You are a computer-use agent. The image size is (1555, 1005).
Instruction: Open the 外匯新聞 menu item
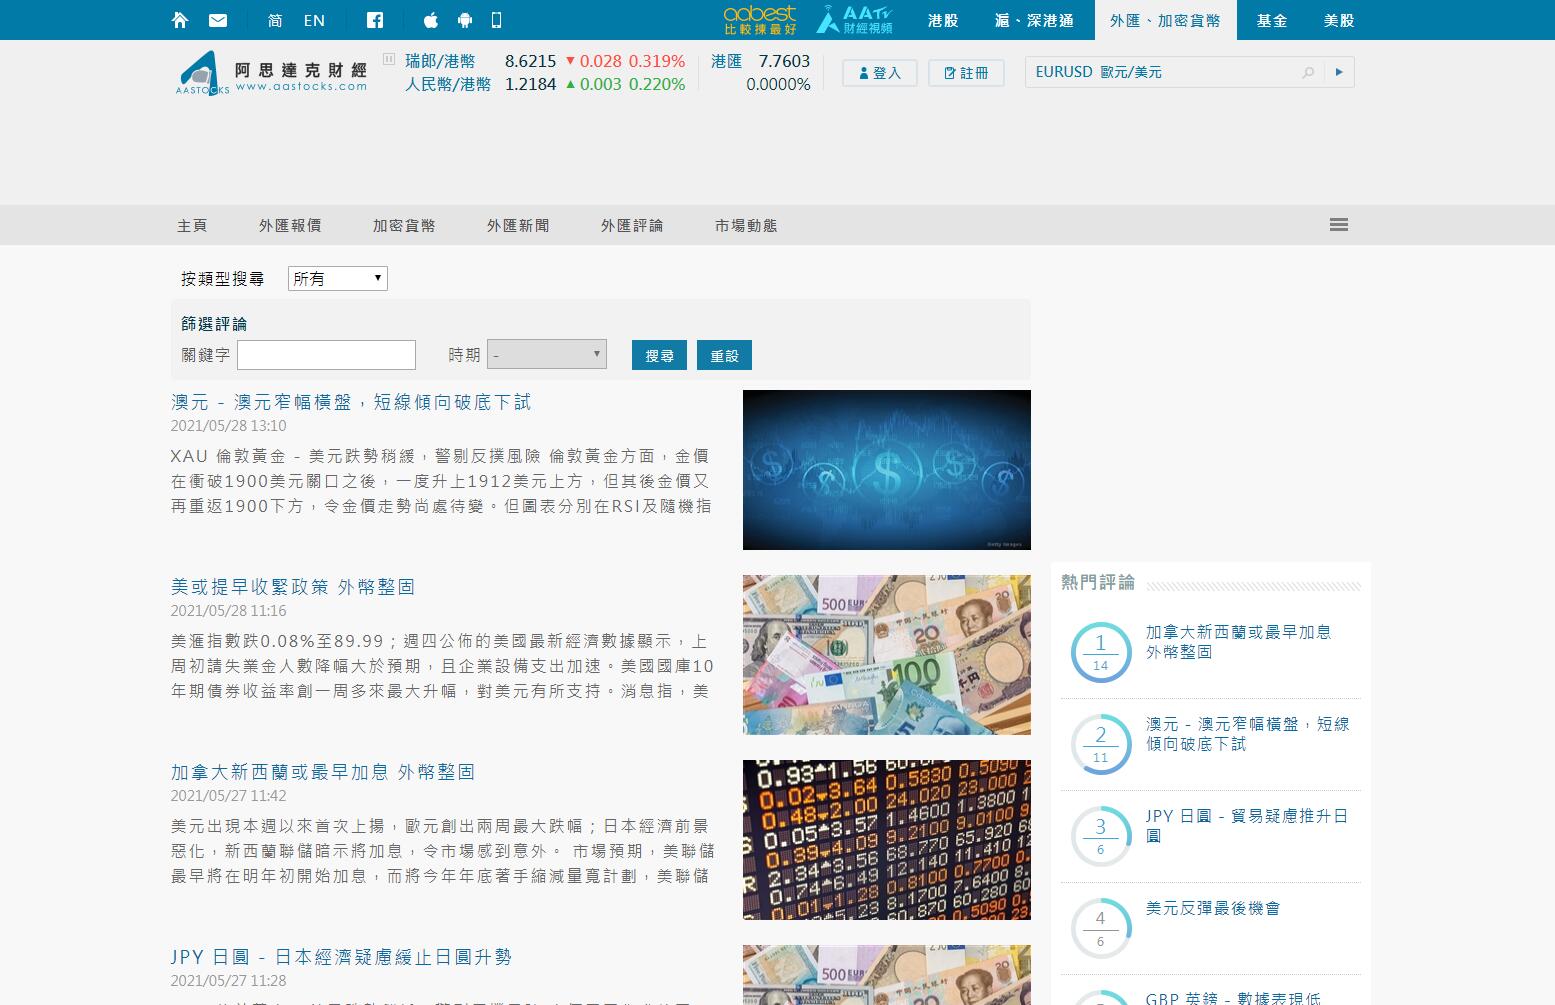pos(518,226)
